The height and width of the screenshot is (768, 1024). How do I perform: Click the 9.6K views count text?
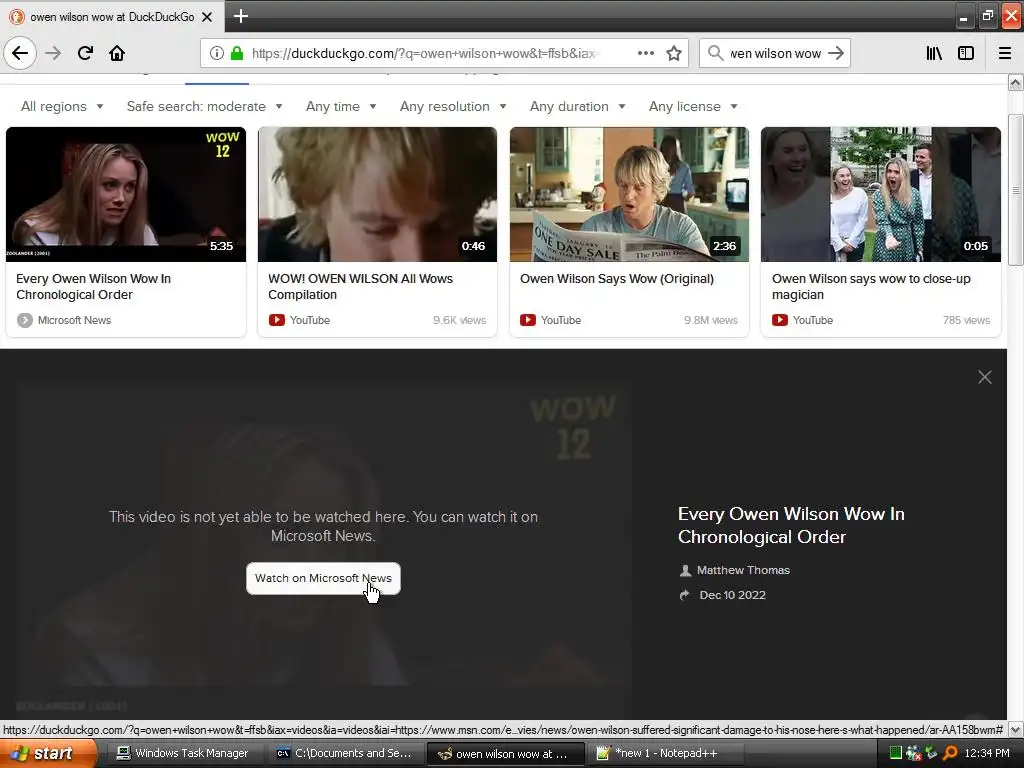click(460, 320)
